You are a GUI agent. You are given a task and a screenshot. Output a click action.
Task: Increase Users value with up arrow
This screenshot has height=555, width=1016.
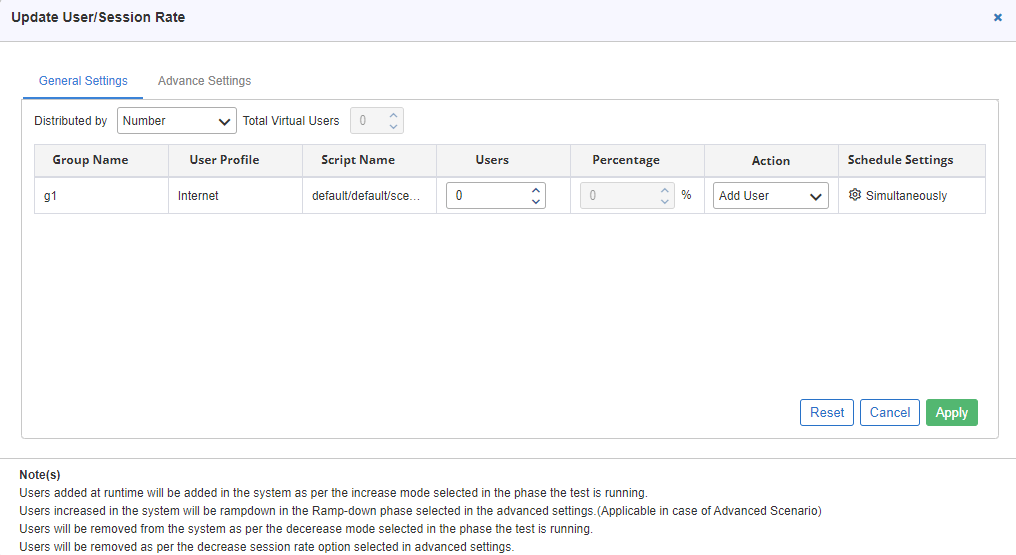536,190
